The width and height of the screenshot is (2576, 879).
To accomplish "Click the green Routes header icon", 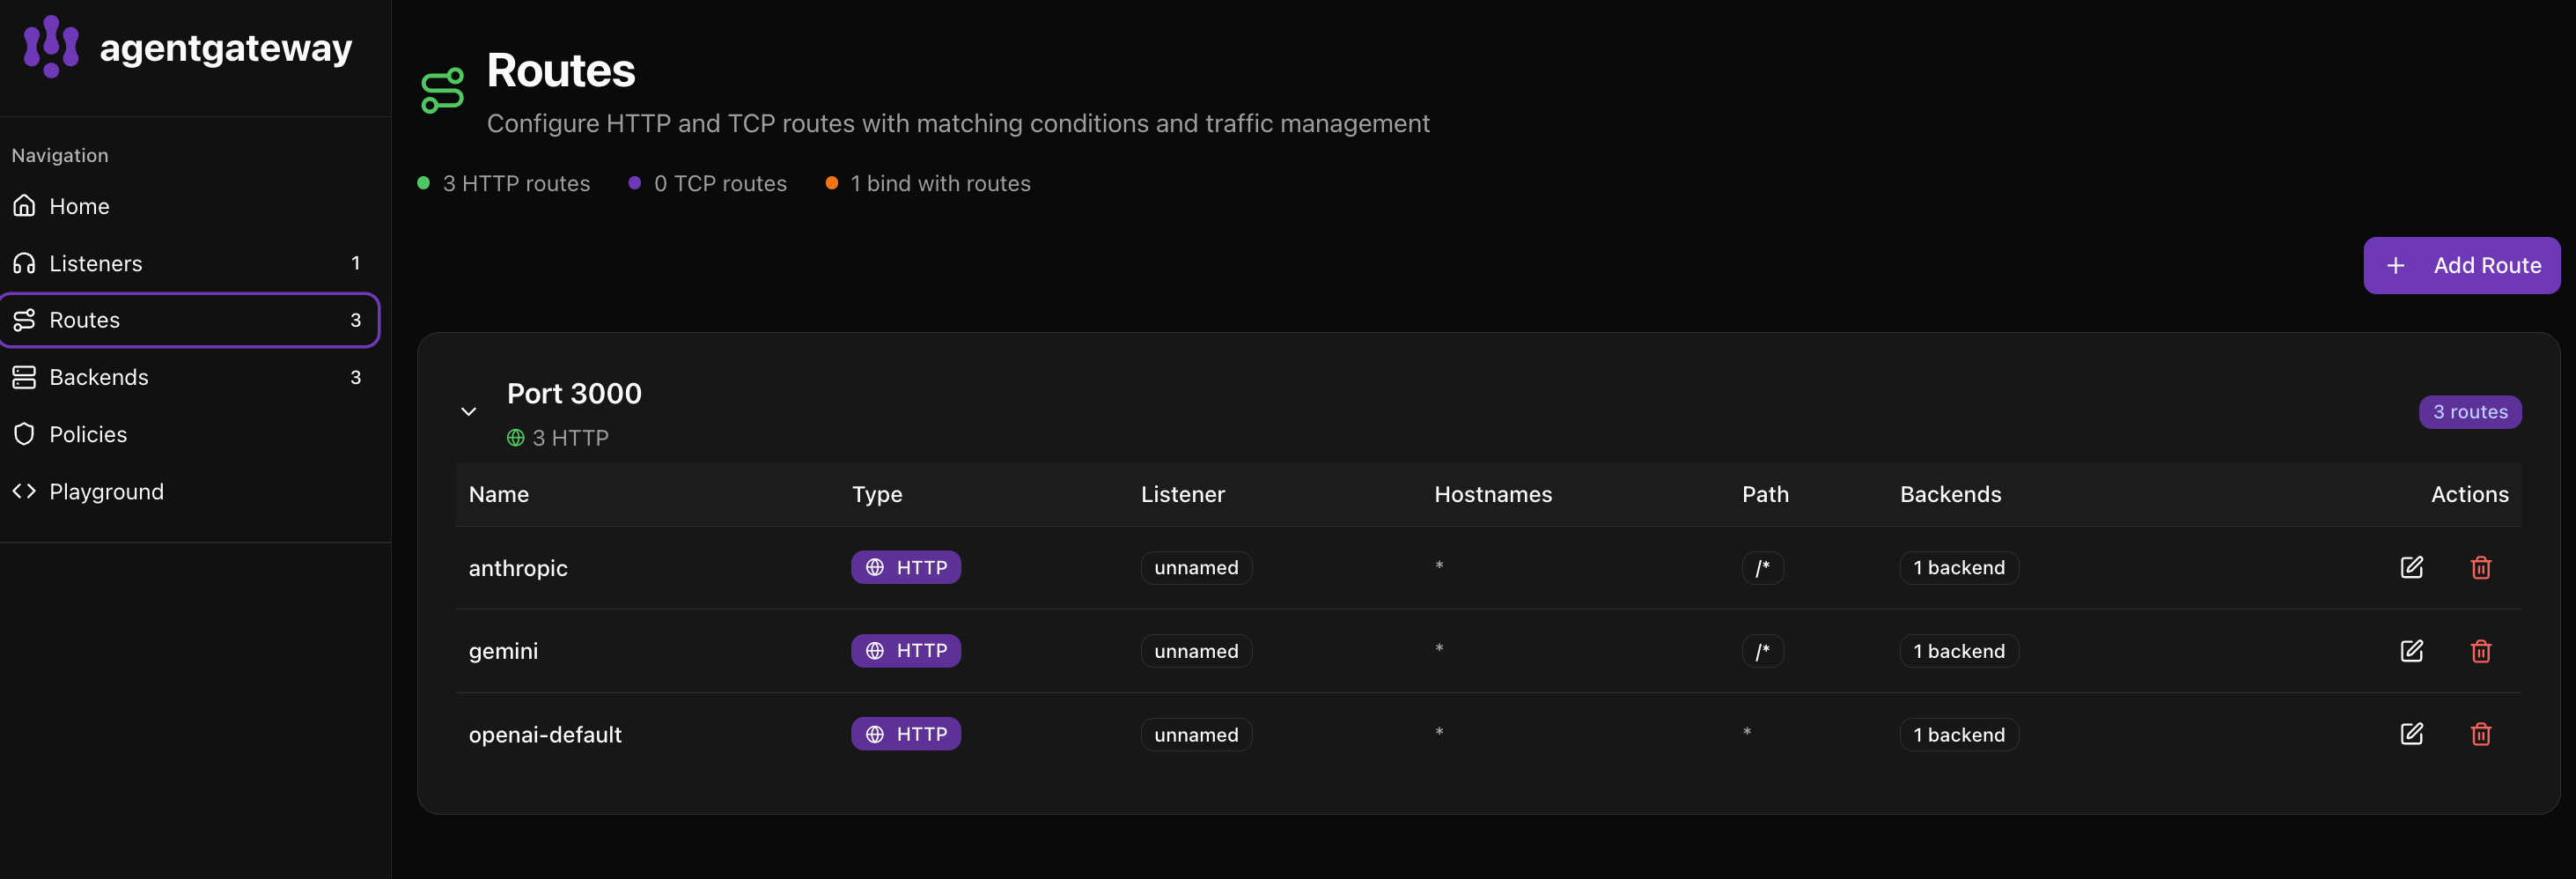I will [442, 91].
